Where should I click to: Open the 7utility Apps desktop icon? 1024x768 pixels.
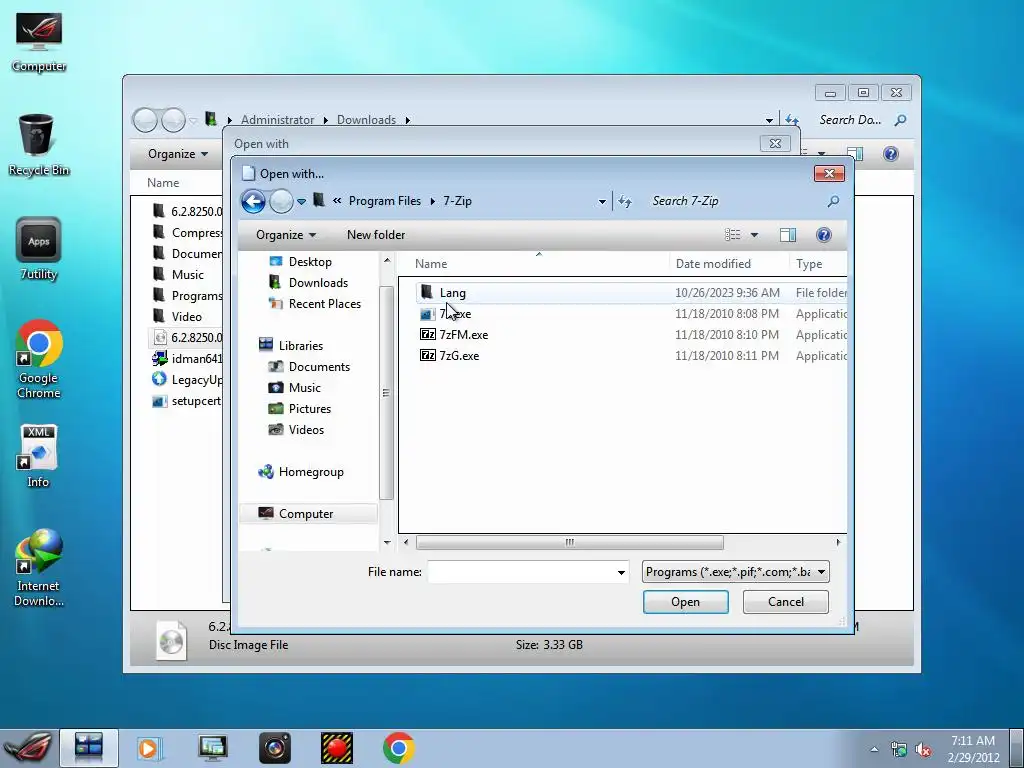pyautogui.click(x=39, y=248)
